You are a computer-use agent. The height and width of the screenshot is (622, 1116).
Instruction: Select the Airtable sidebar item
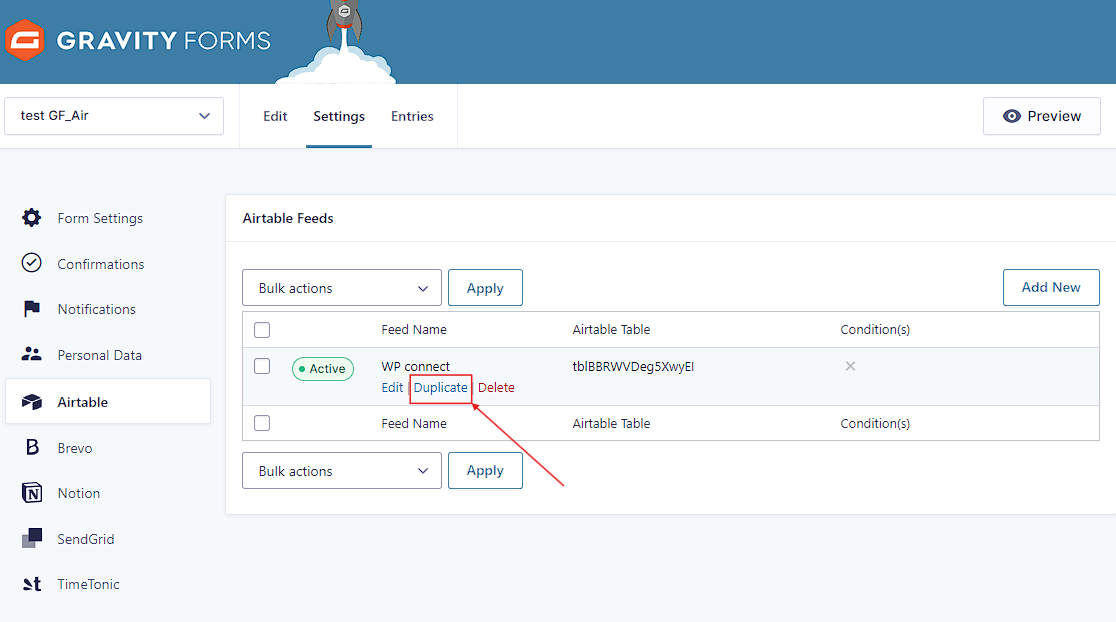point(107,401)
